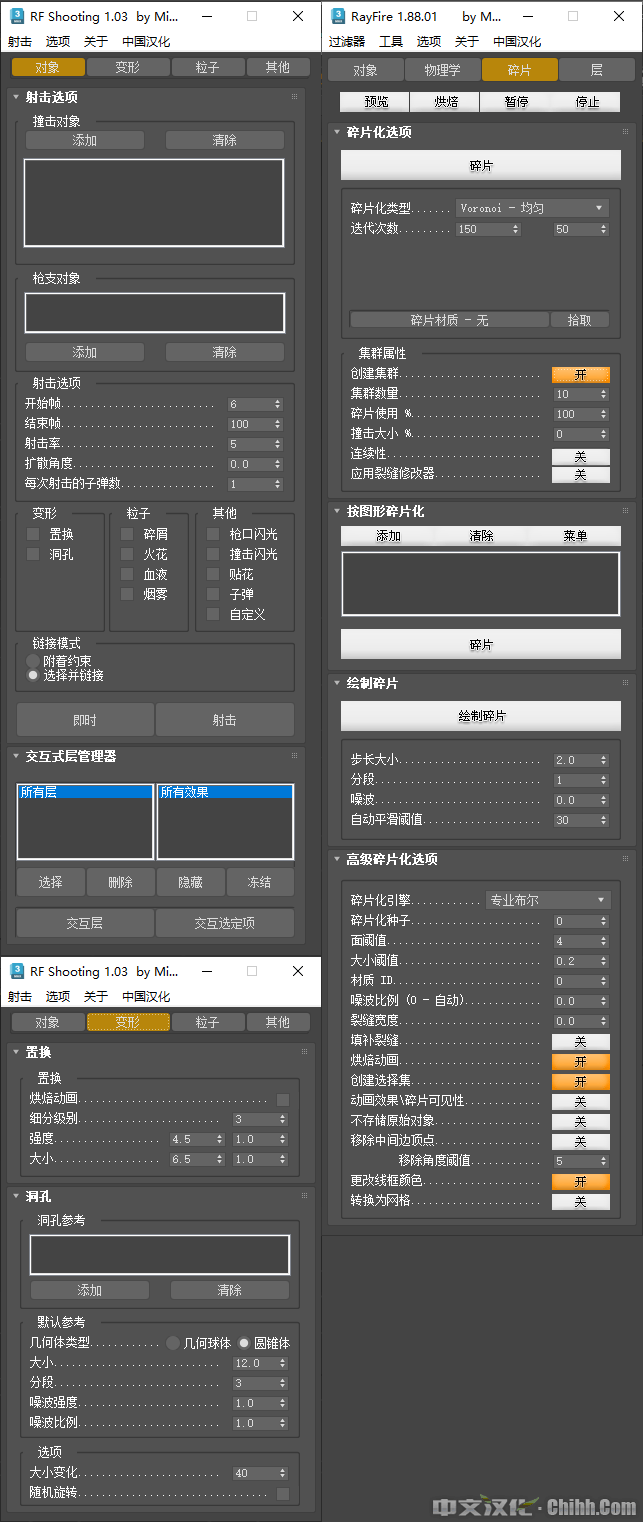643x1522 pixels.
Task: Click the grip handle of 交互式层管理器 rollout
Action: point(295,756)
